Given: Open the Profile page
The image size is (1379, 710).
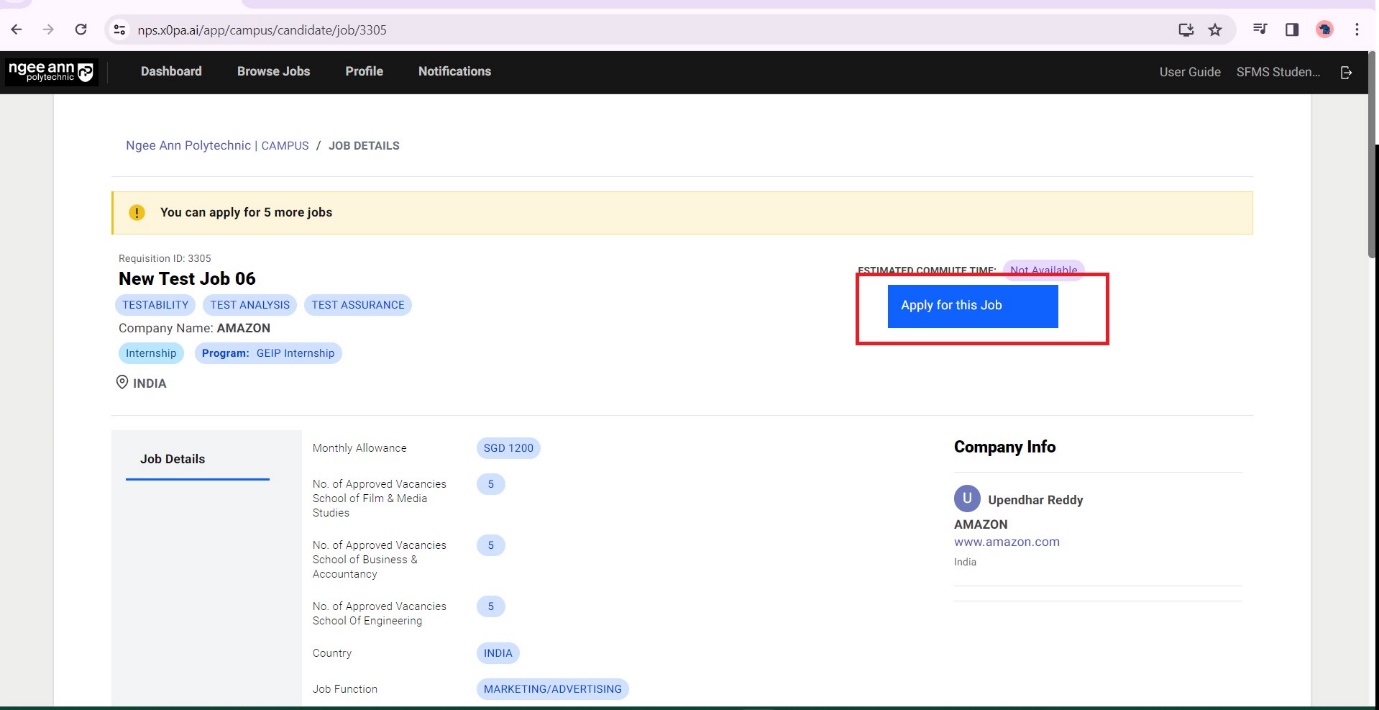Looking at the screenshot, I should pos(364,72).
